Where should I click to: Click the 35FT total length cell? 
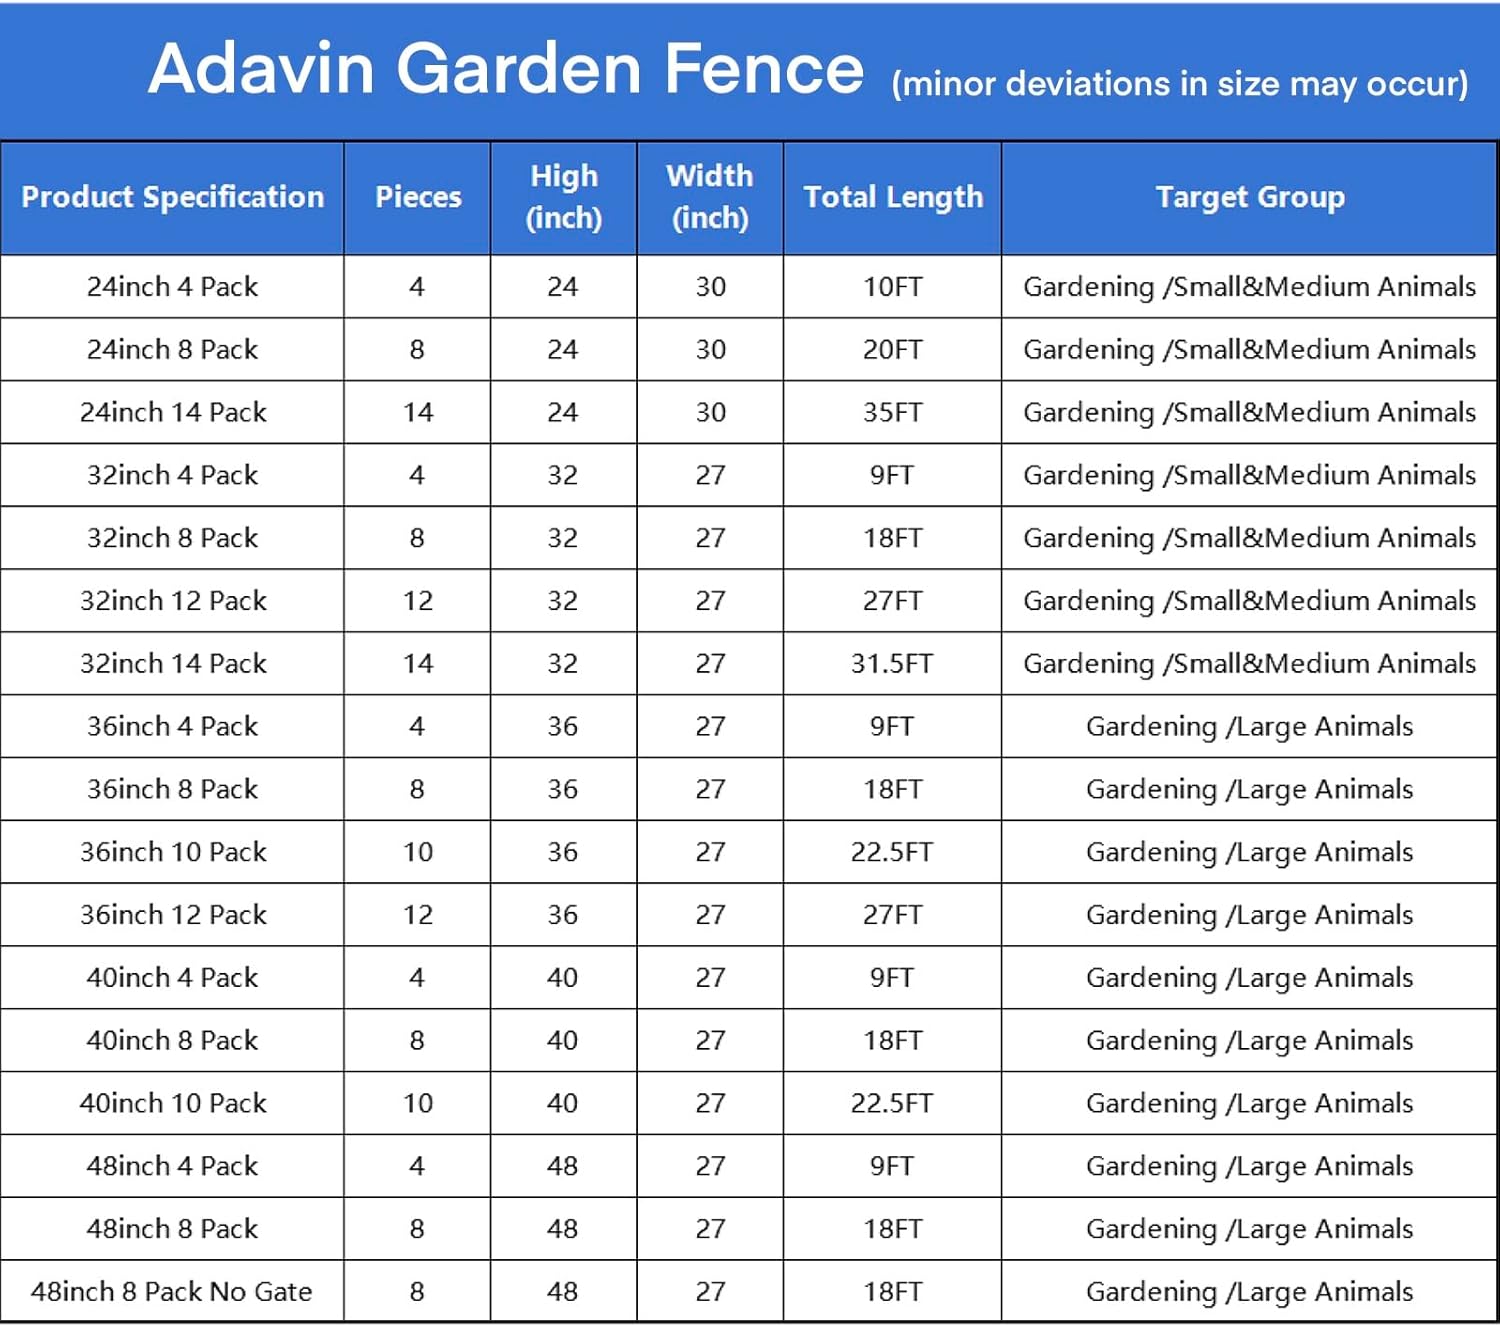click(892, 412)
